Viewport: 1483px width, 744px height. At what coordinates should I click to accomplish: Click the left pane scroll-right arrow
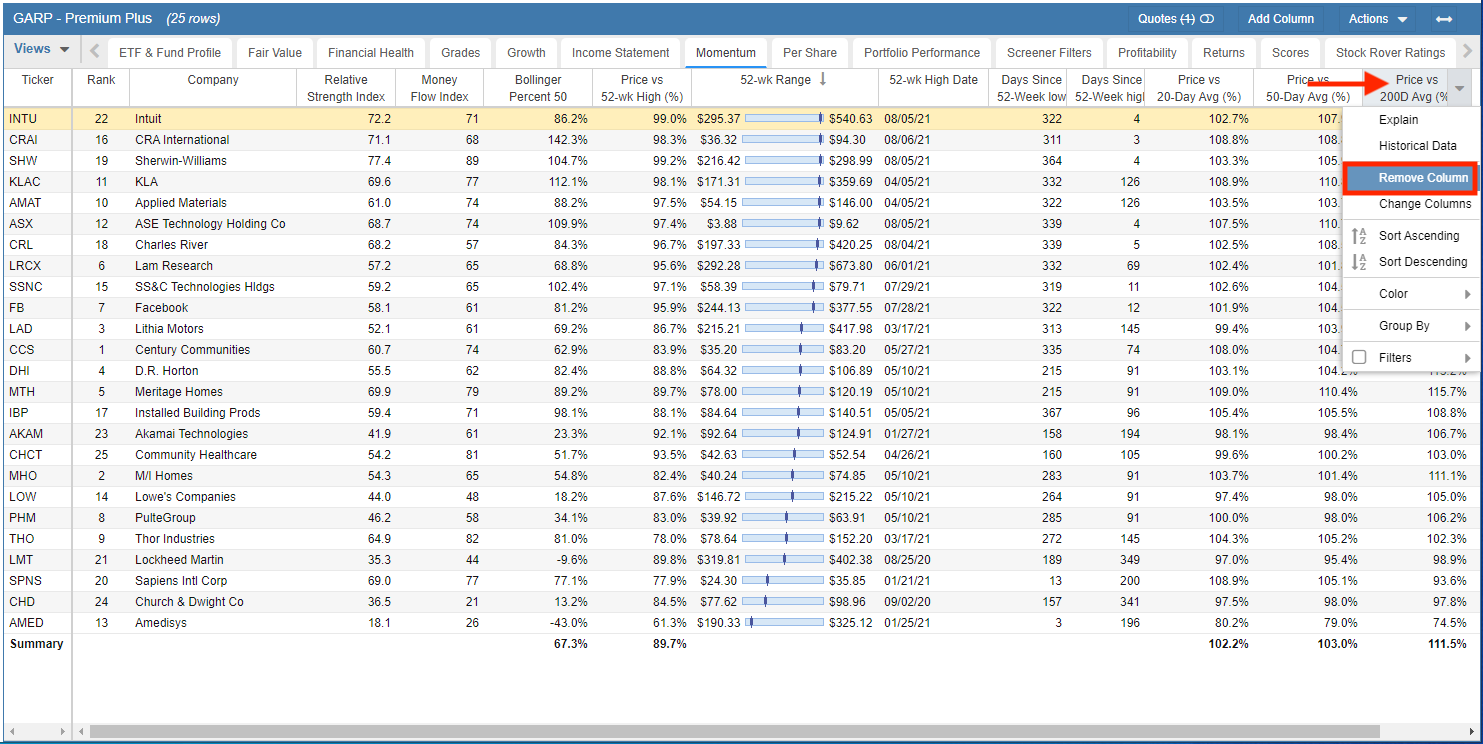[x=64, y=732]
